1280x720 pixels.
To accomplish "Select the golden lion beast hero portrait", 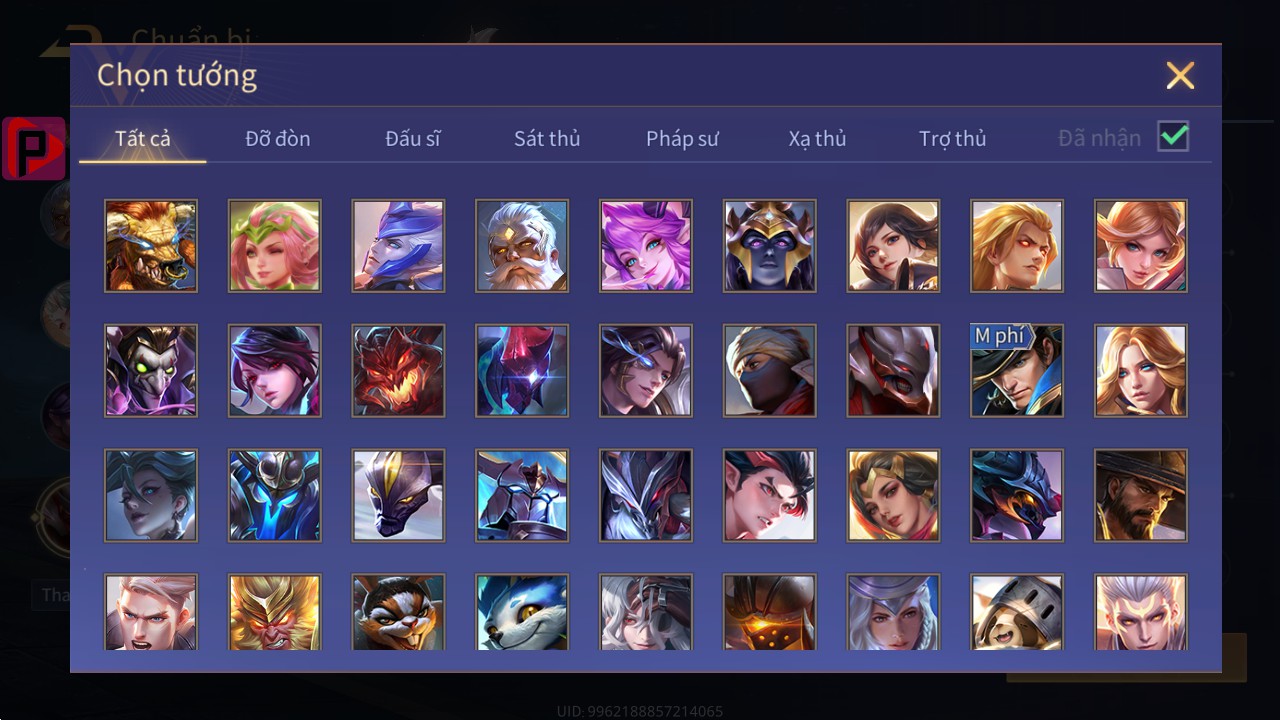I will [x=151, y=246].
